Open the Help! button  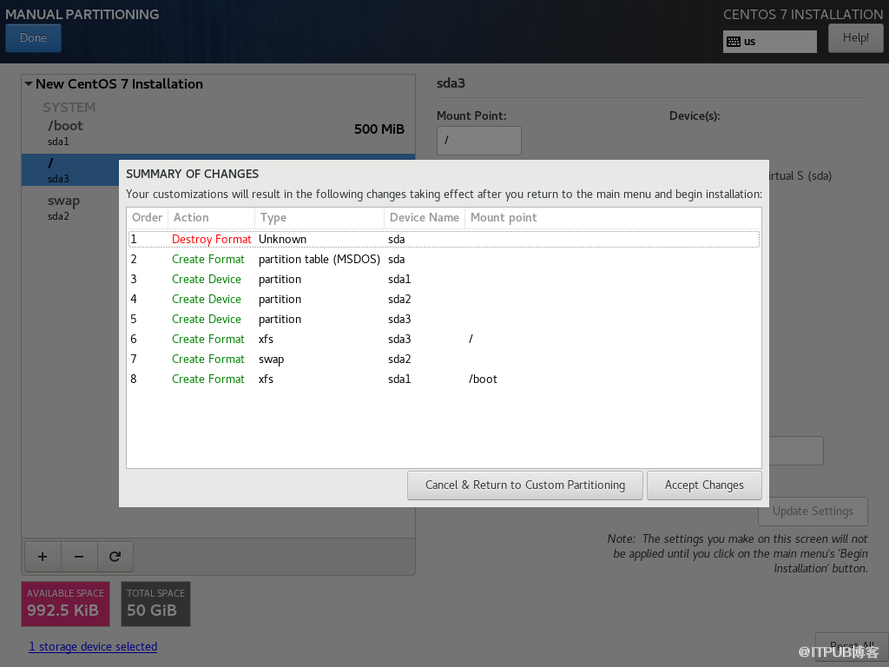point(855,38)
